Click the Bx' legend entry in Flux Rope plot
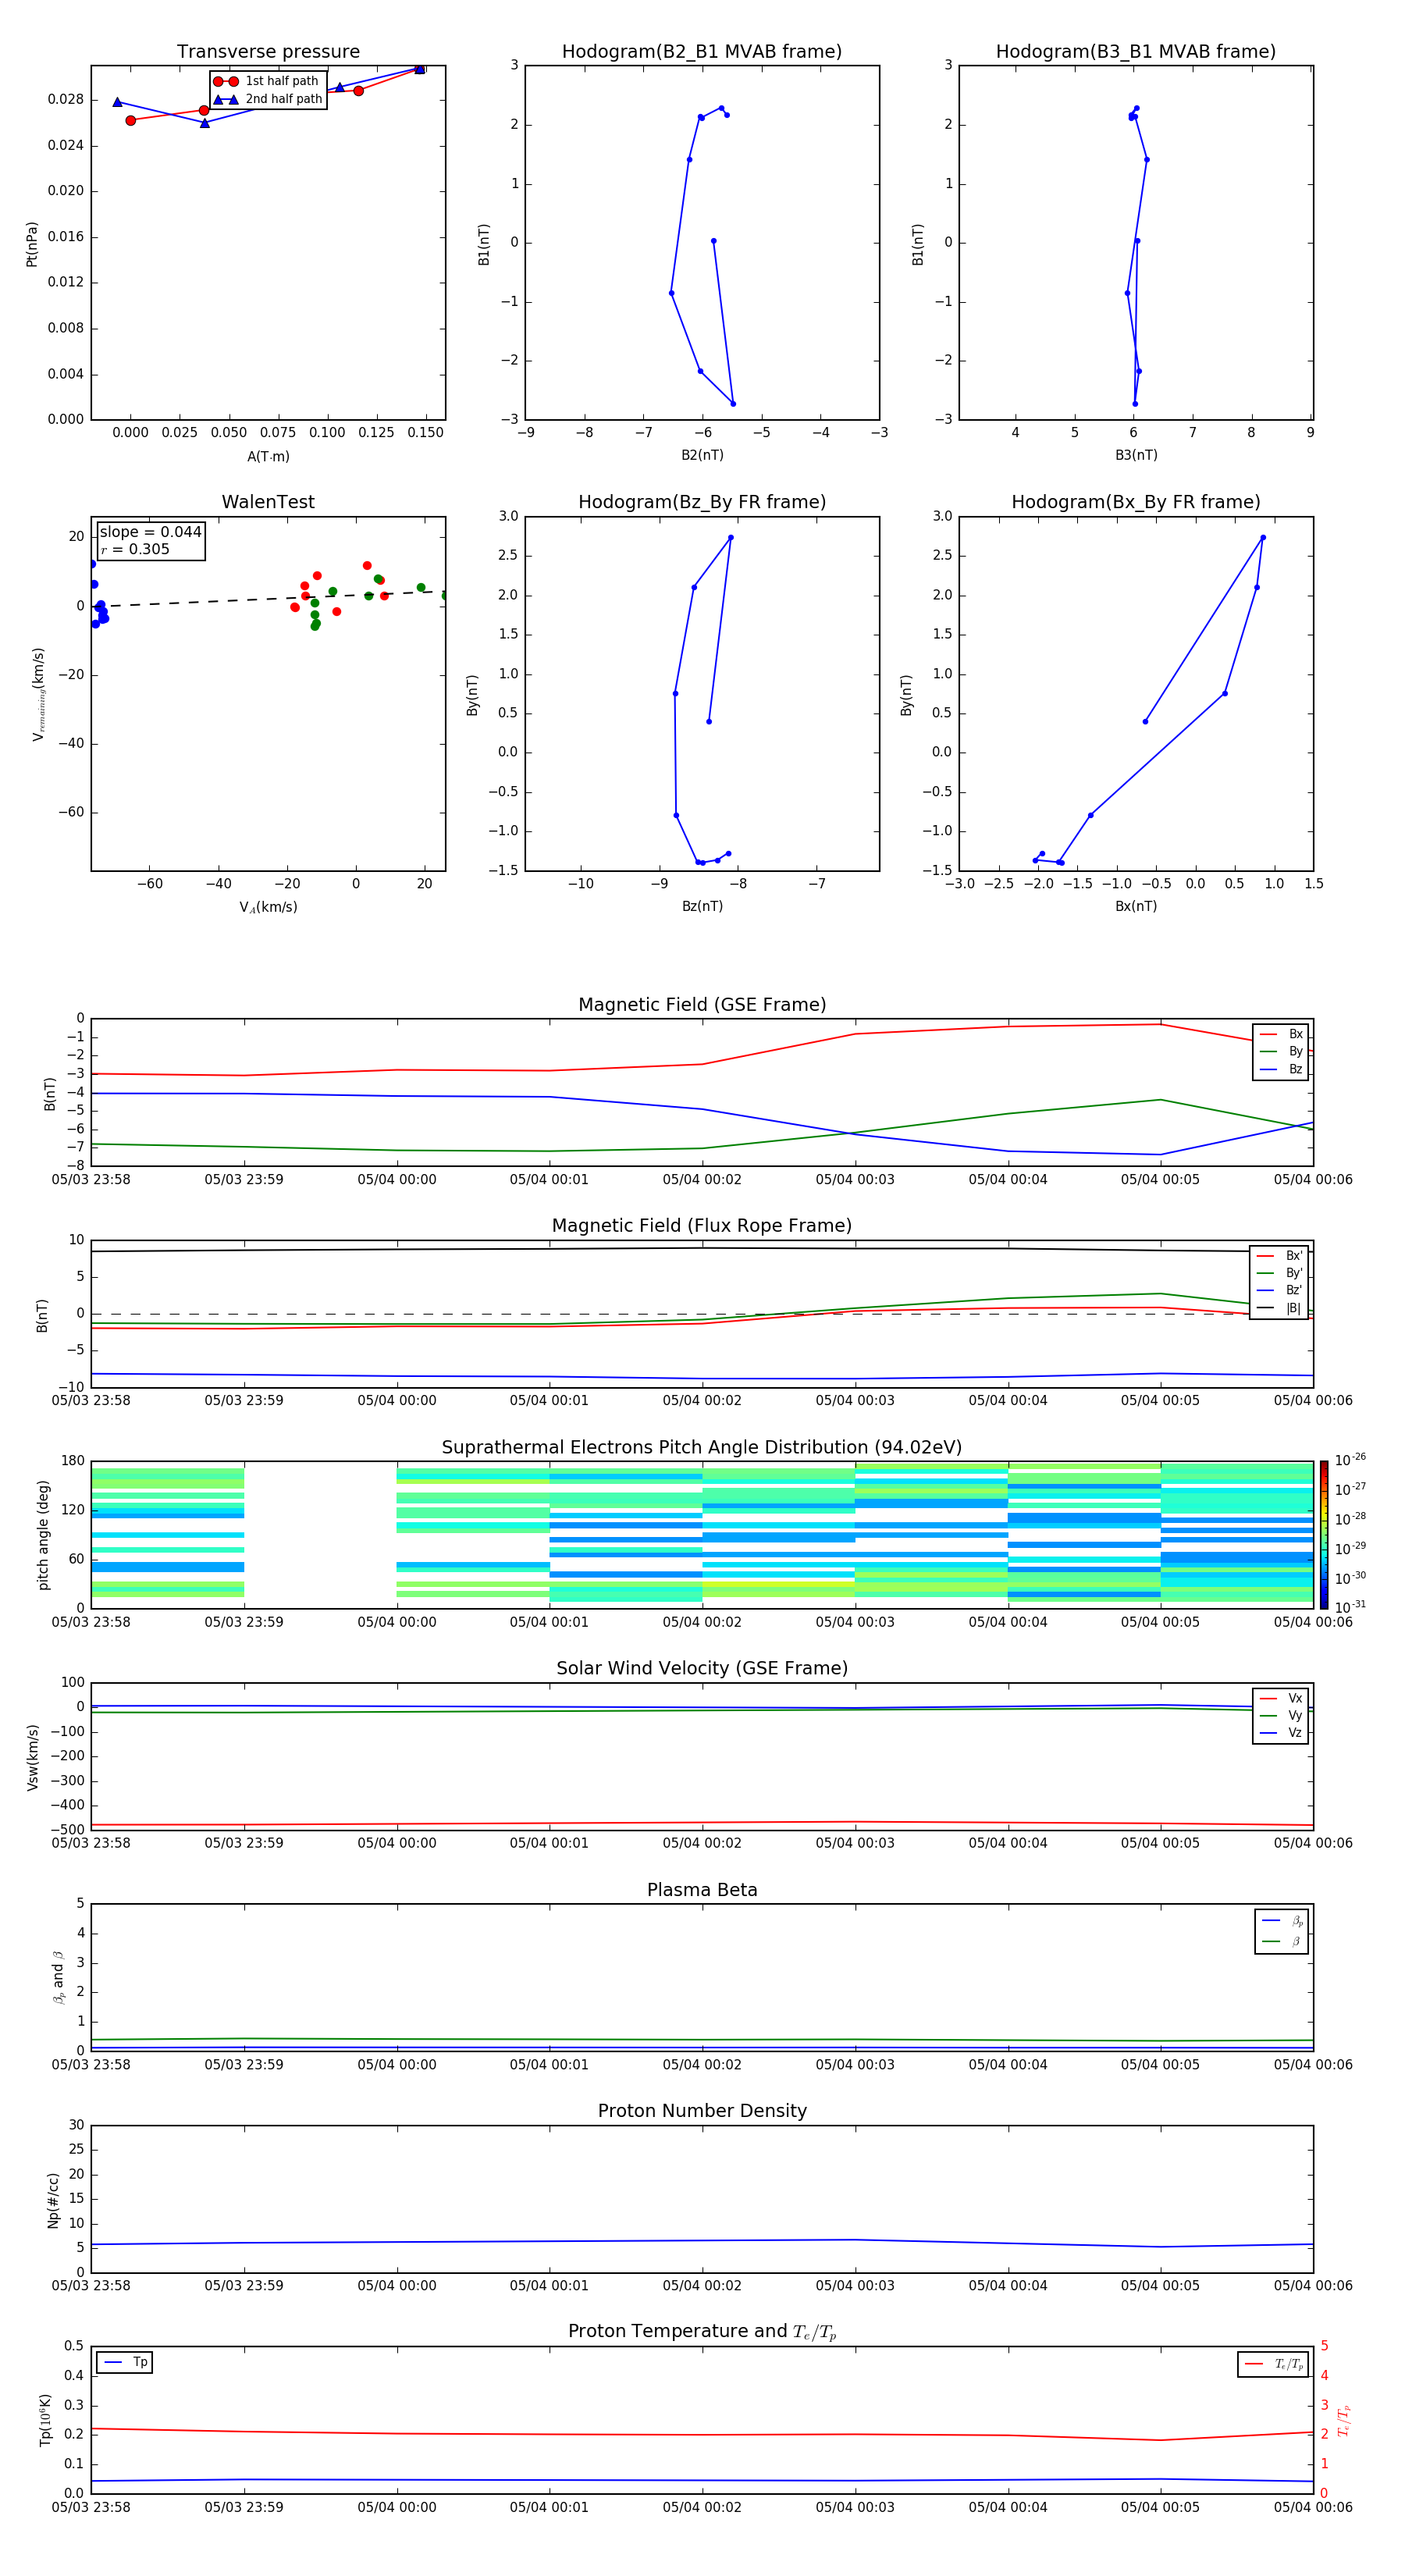Viewport: 1405px width, 2576px height. click(x=1279, y=1256)
